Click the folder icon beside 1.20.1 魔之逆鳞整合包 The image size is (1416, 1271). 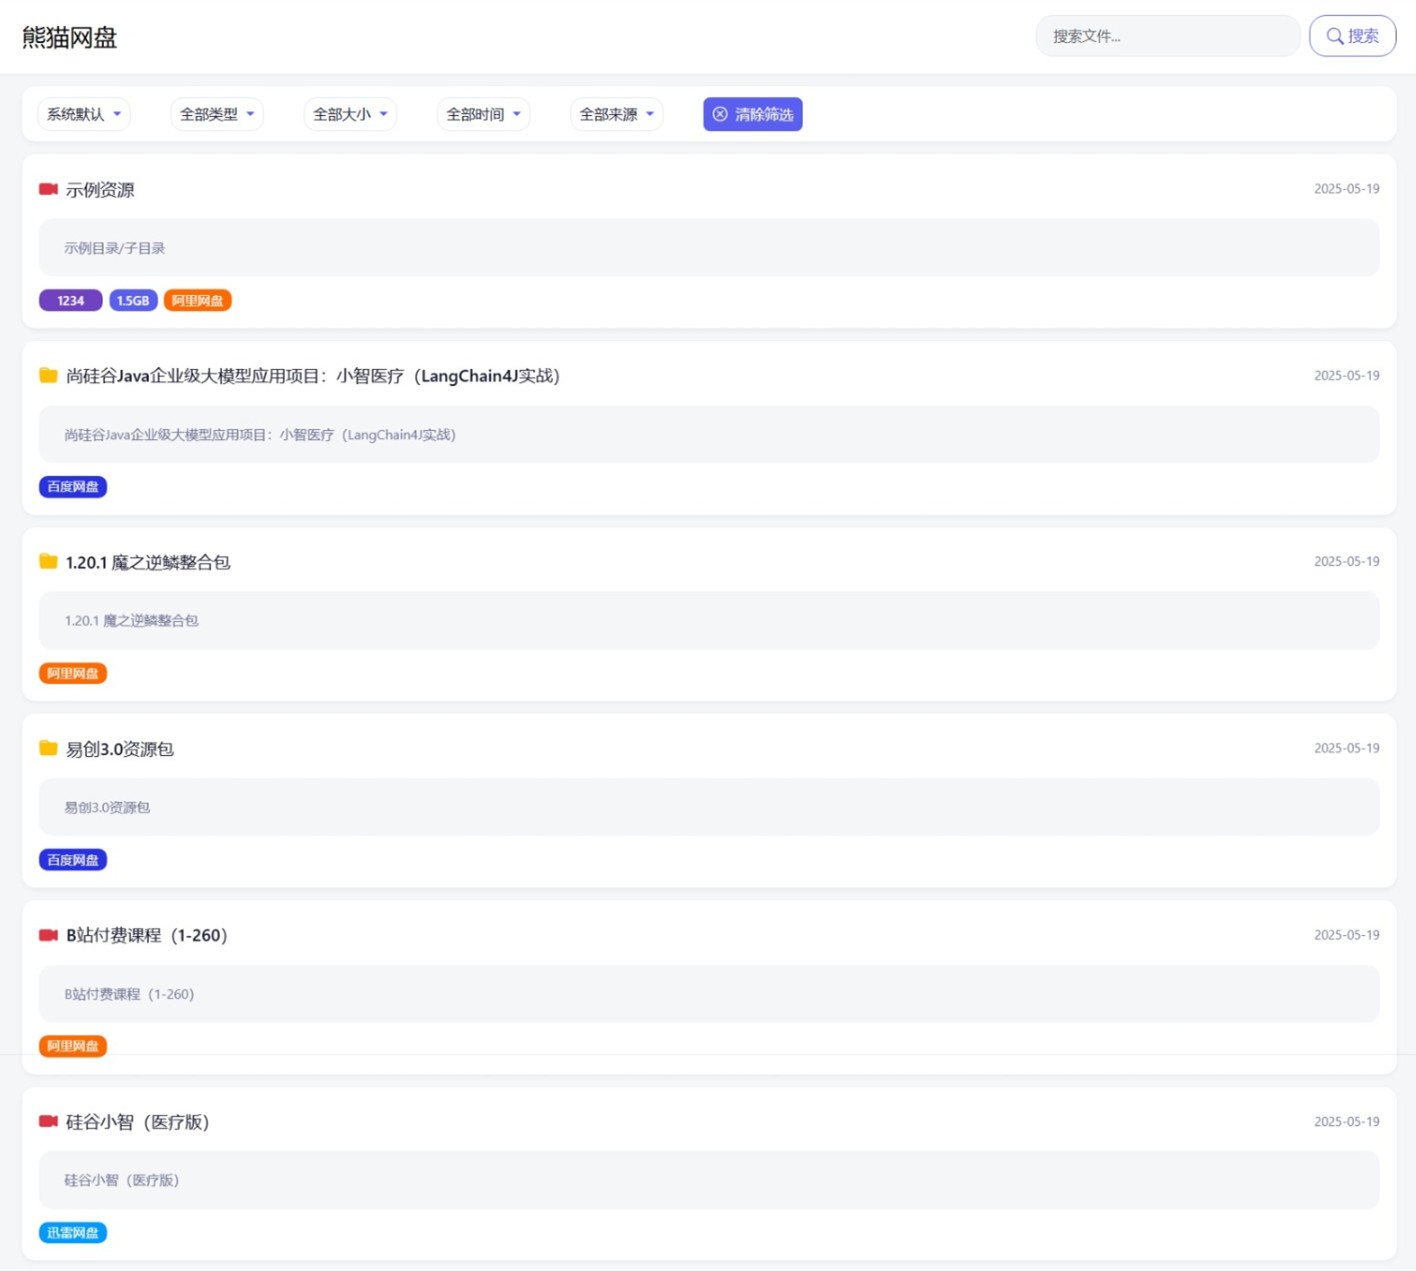[48, 562]
